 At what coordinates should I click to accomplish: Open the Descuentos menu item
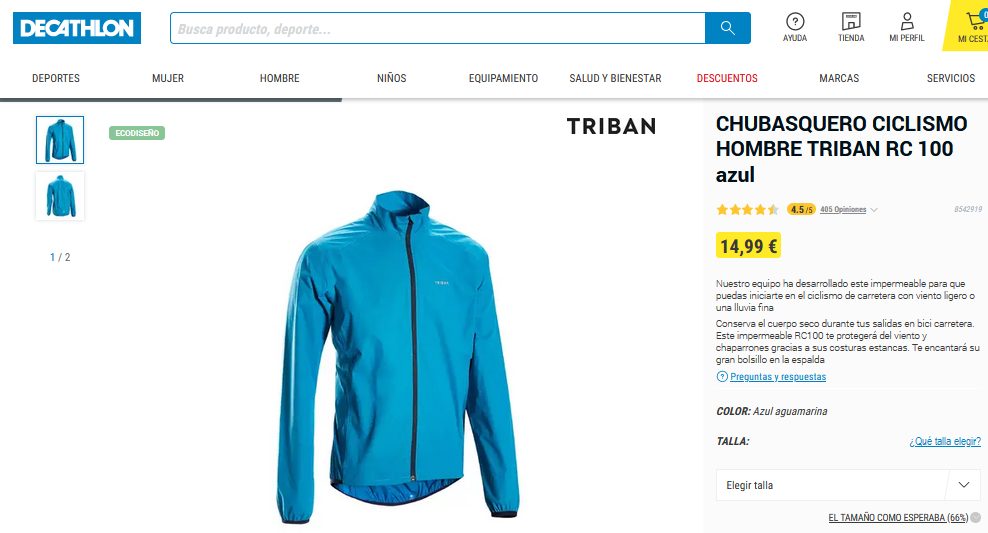[x=727, y=78]
